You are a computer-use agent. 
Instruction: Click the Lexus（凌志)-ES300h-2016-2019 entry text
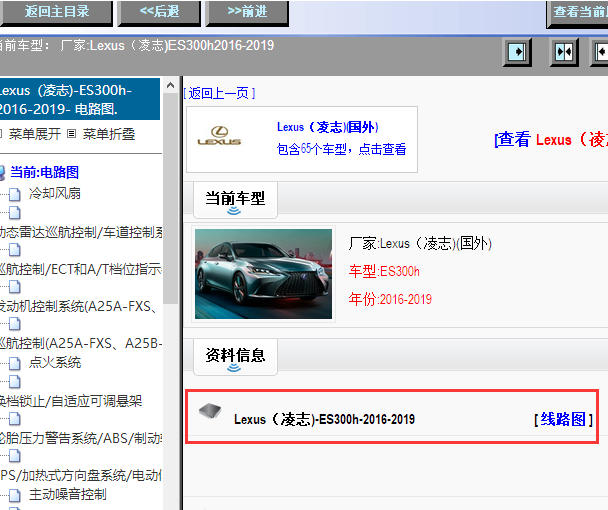[x=325, y=419]
